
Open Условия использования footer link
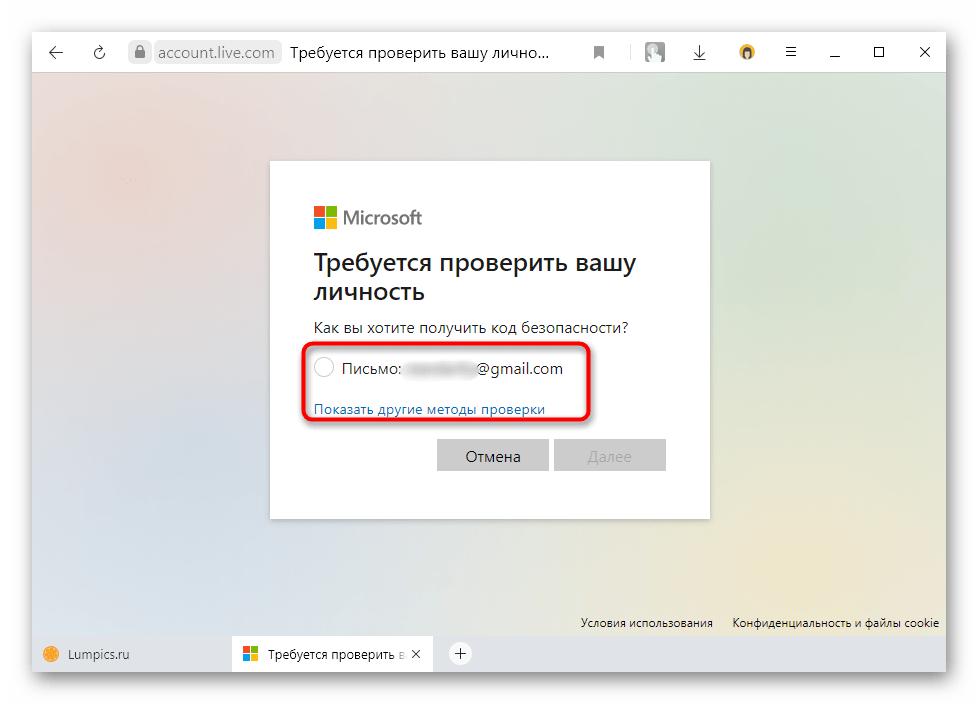point(646,623)
